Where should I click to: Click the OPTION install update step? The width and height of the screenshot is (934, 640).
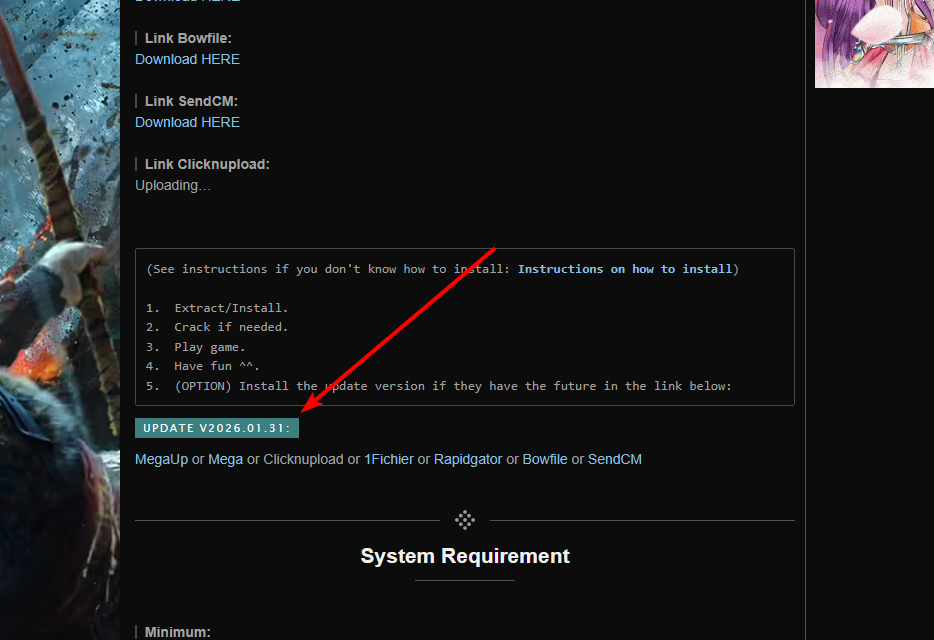point(453,386)
